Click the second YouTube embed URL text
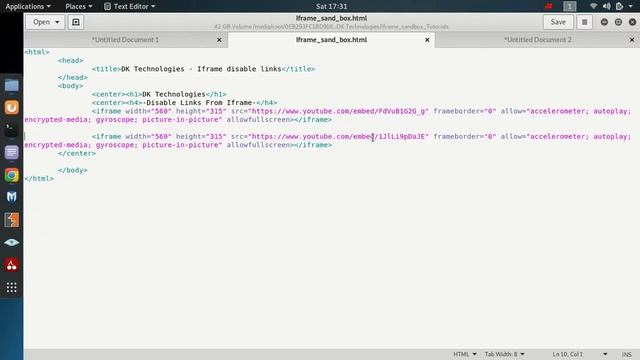The height and width of the screenshot is (360, 640). coord(338,136)
